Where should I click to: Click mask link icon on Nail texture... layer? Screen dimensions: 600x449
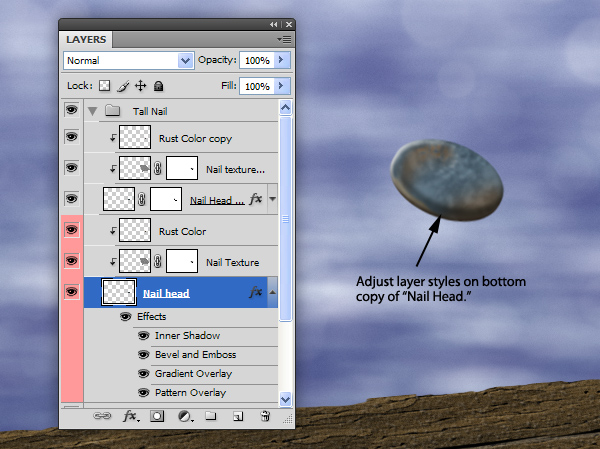pyautogui.click(x=158, y=168)
